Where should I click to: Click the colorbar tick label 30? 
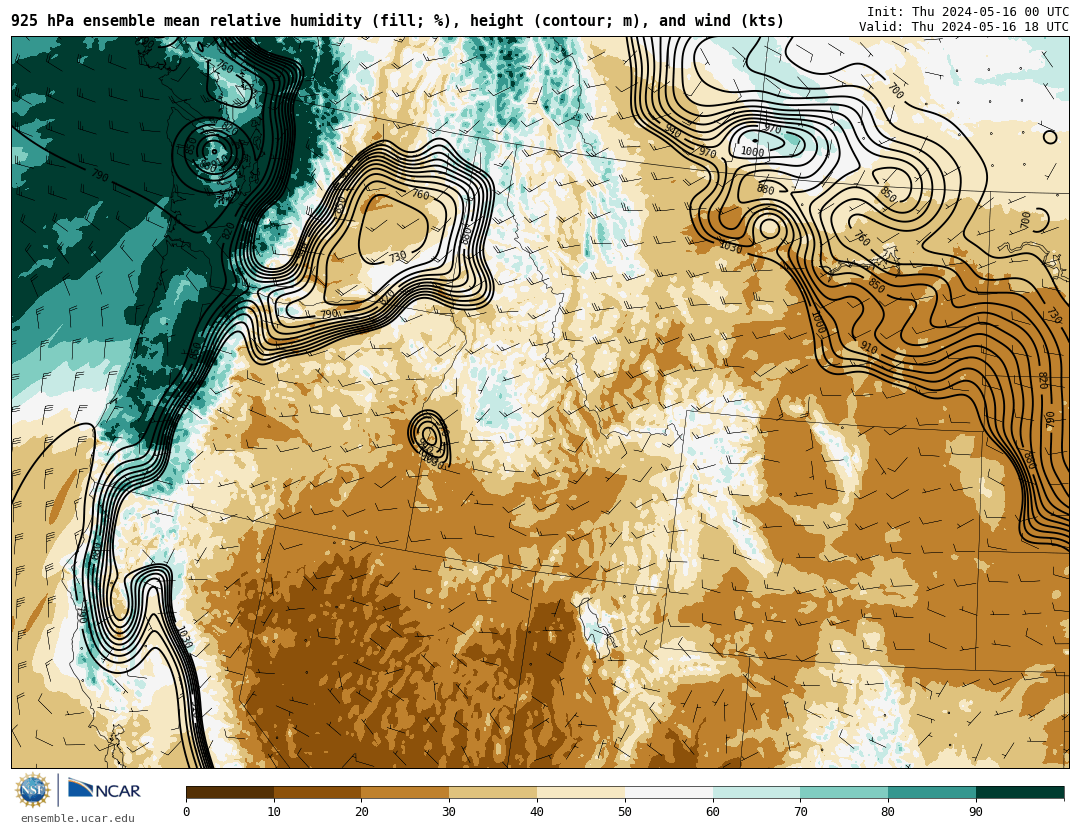coord(449,812)
